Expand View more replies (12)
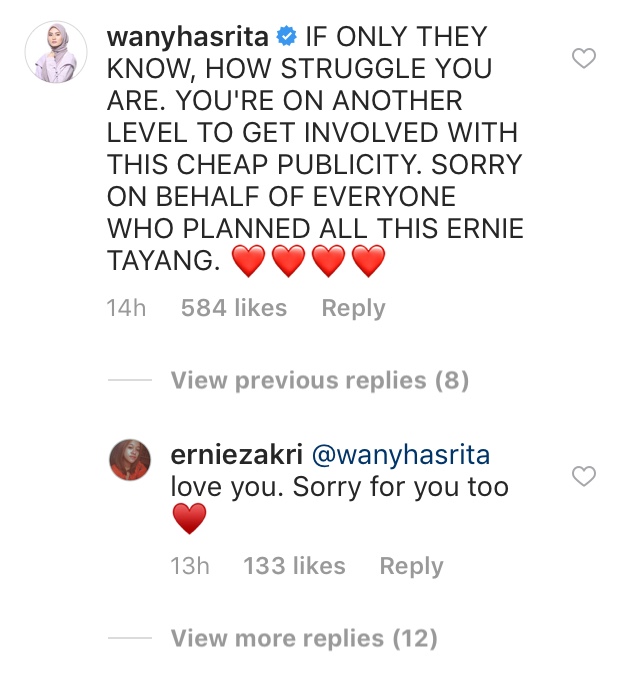The width and height of the screenshot is (640, 681). click(304, 638)
